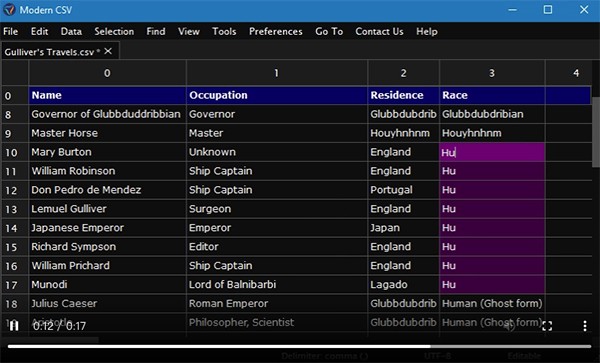Open the File menu

pos(10,31)
